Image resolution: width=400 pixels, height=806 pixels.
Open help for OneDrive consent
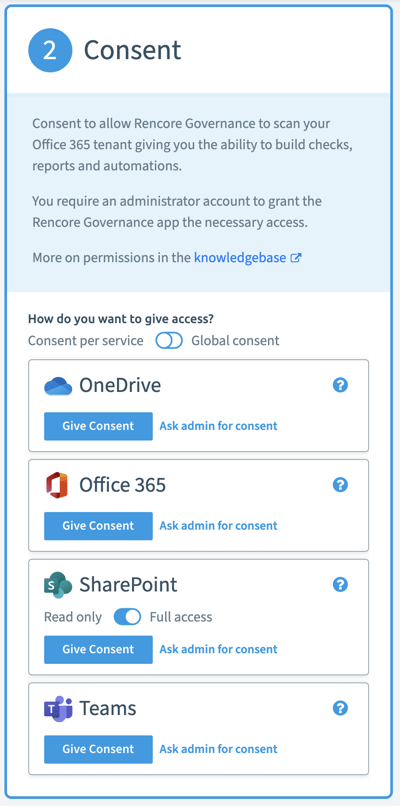tap(340, 385)
